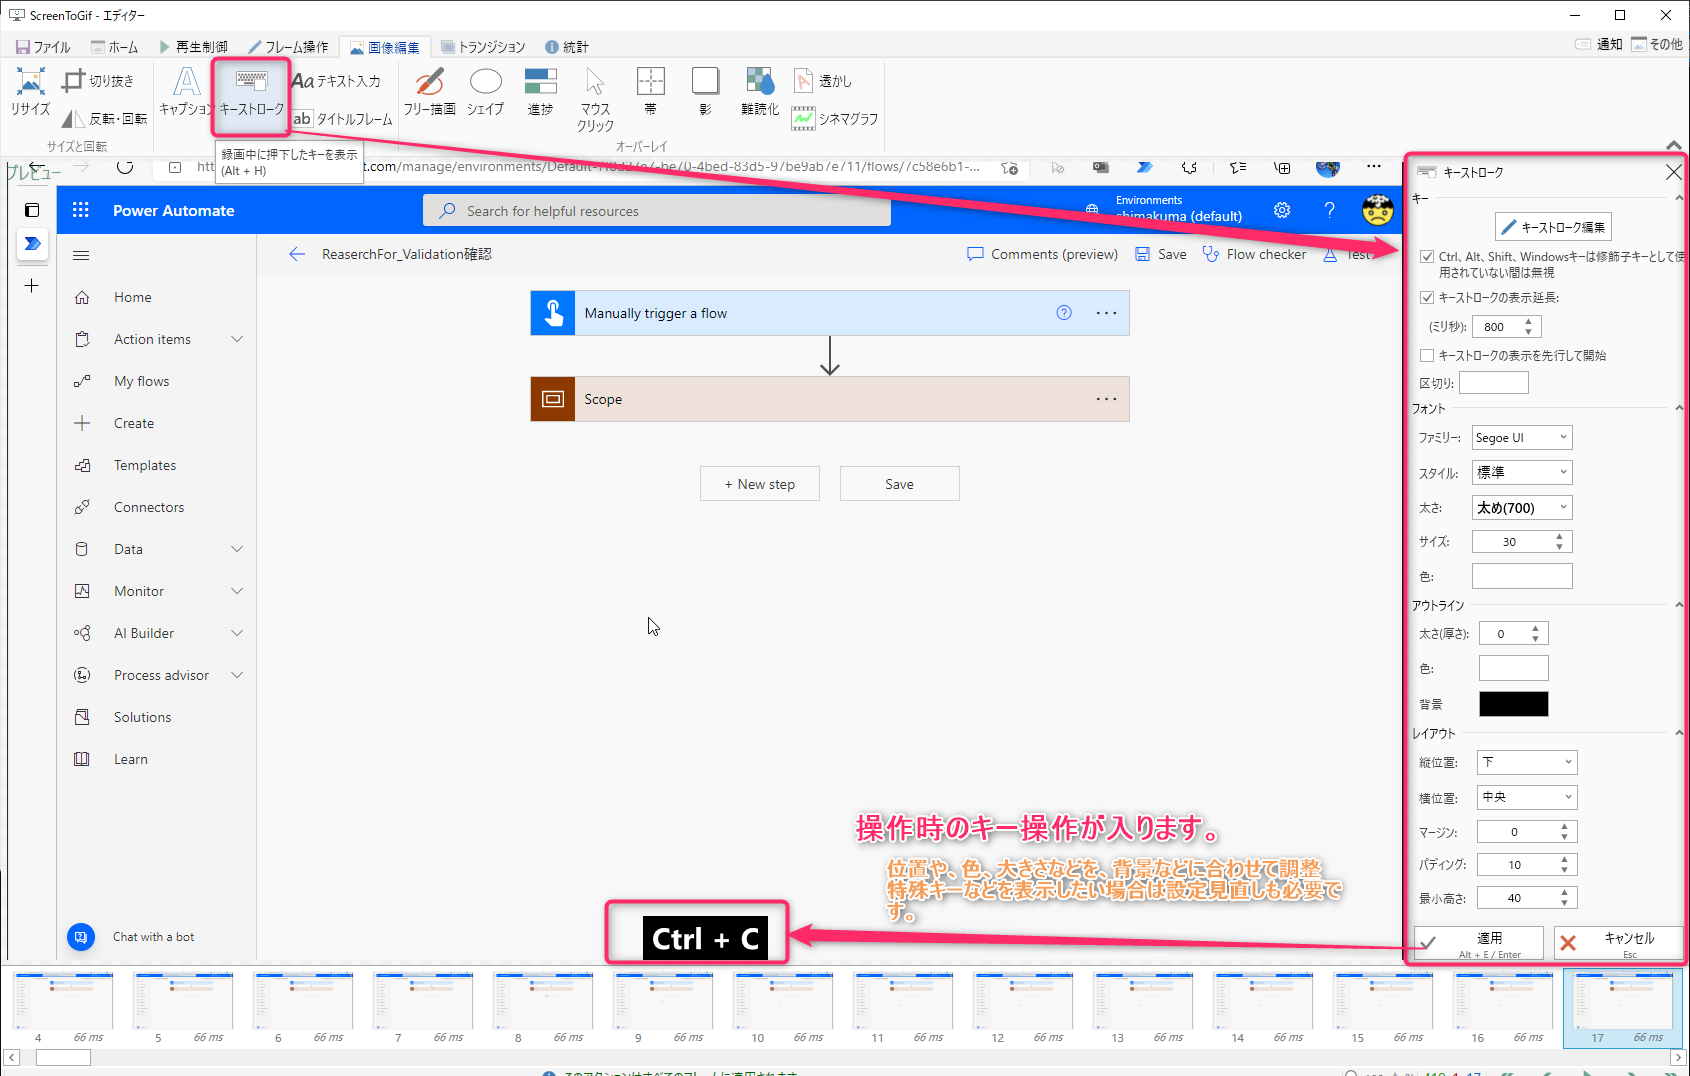Switch to the トランジション ribbon tab
The width and height of the screenshot is (1690, 1076).
[x=483, y=47]
